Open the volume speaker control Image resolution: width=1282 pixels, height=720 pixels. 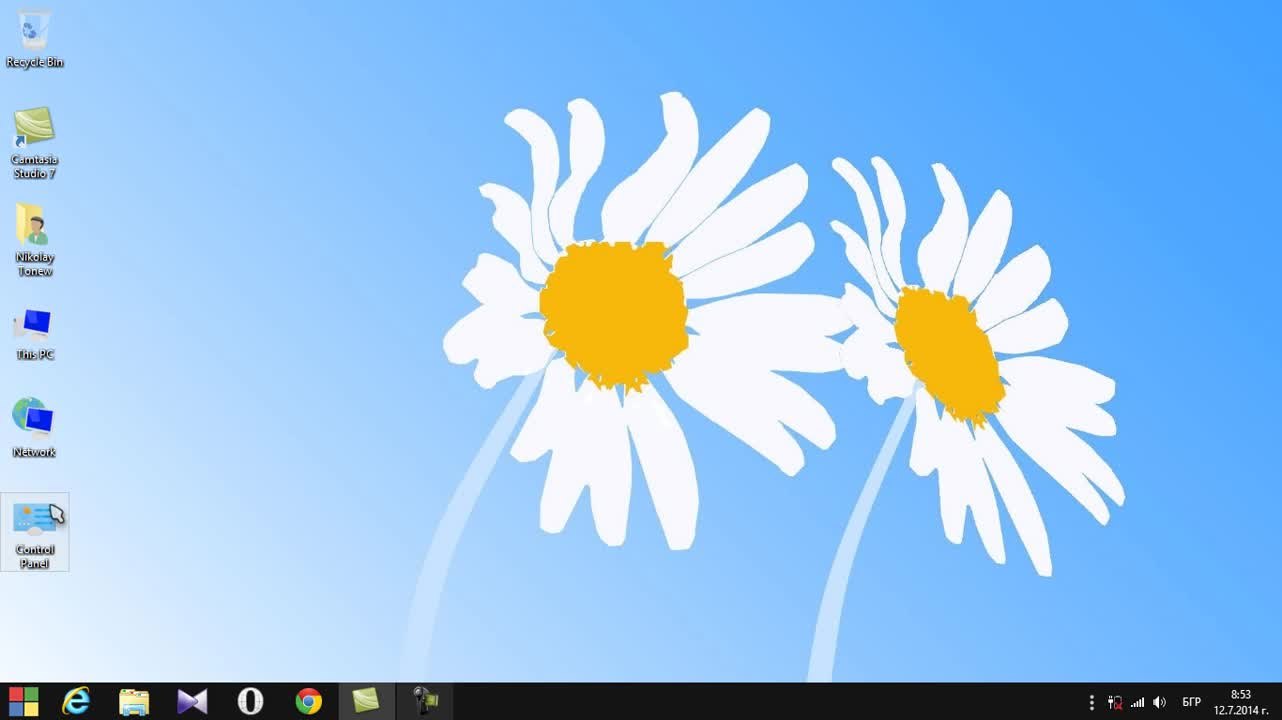click(x=1160, y=702)
